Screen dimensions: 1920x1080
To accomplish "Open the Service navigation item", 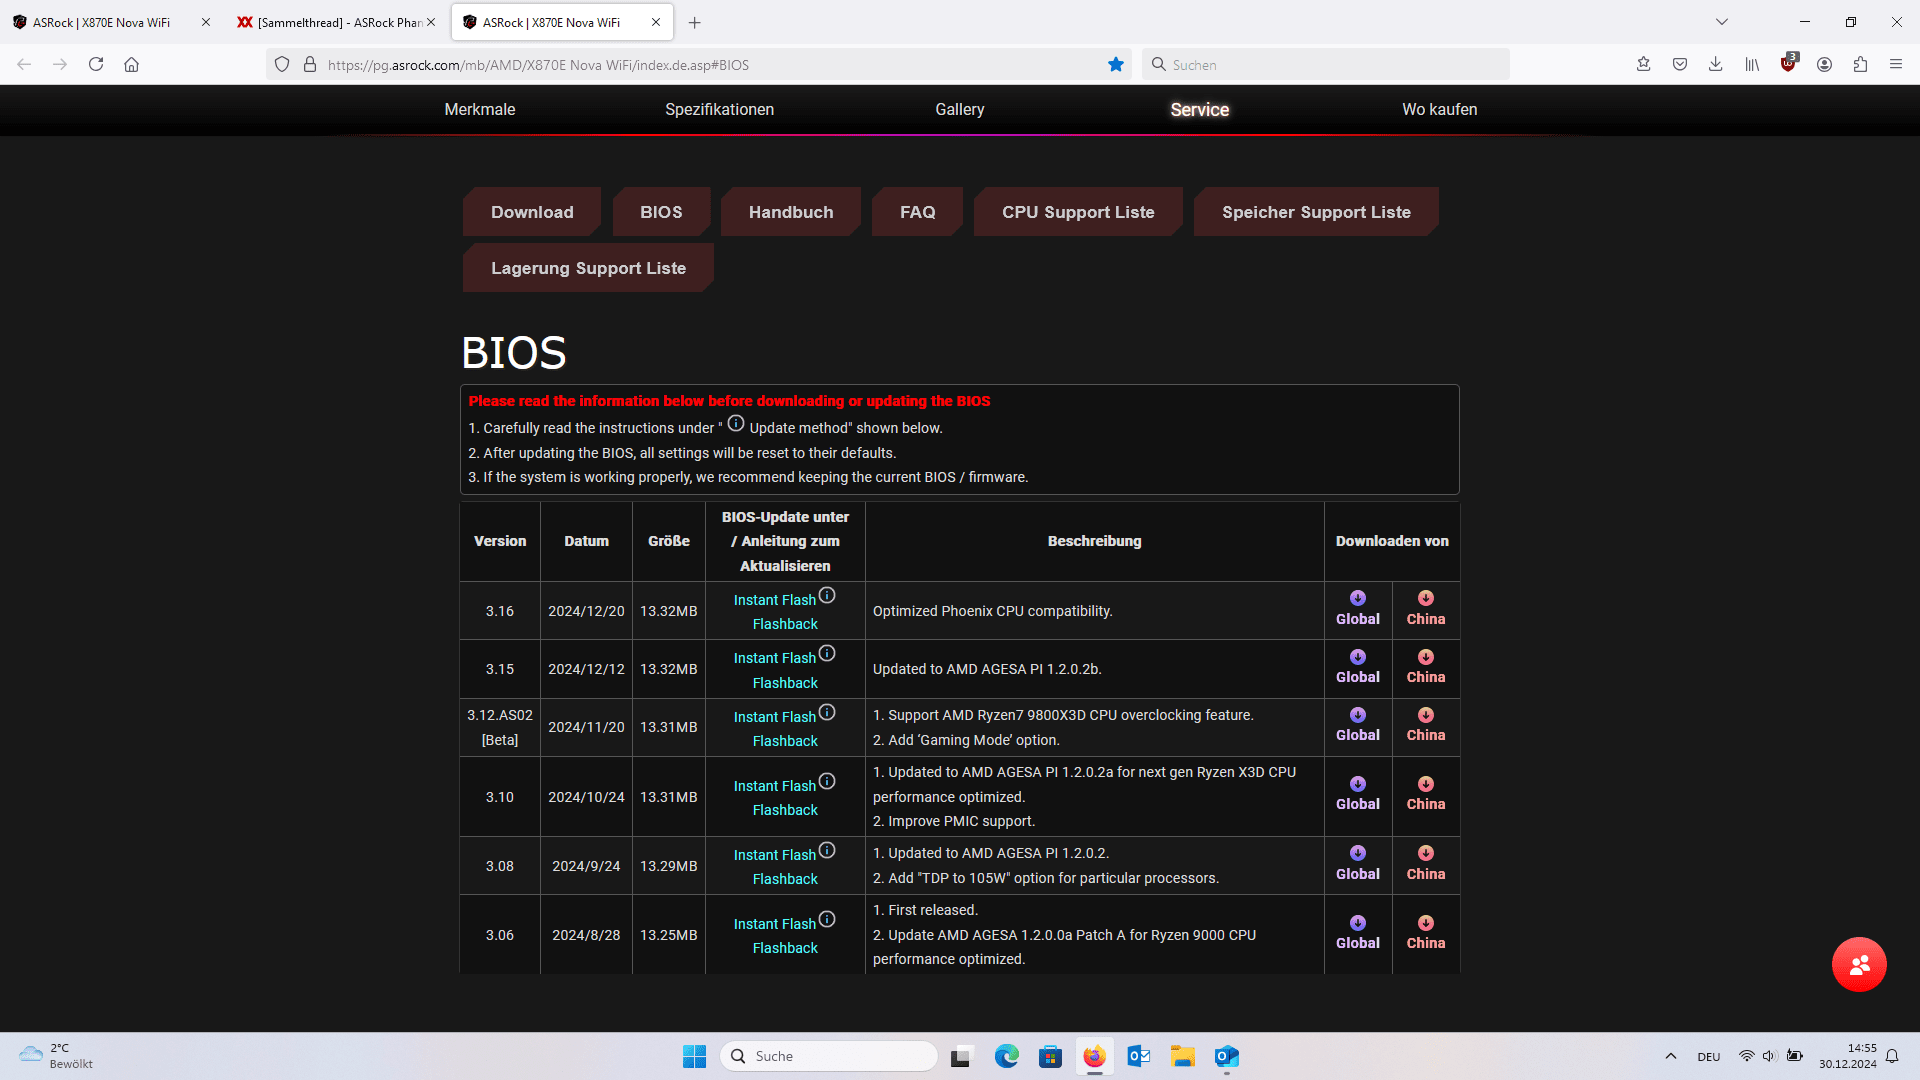I will pos(1200,110).
